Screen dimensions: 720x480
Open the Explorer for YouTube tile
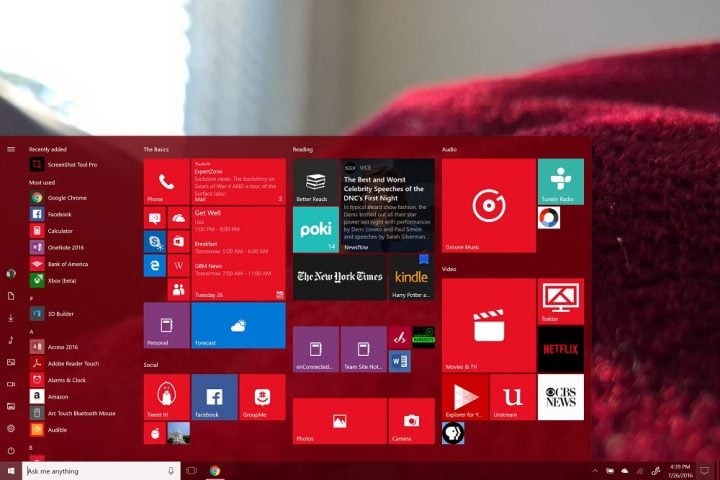465,397
